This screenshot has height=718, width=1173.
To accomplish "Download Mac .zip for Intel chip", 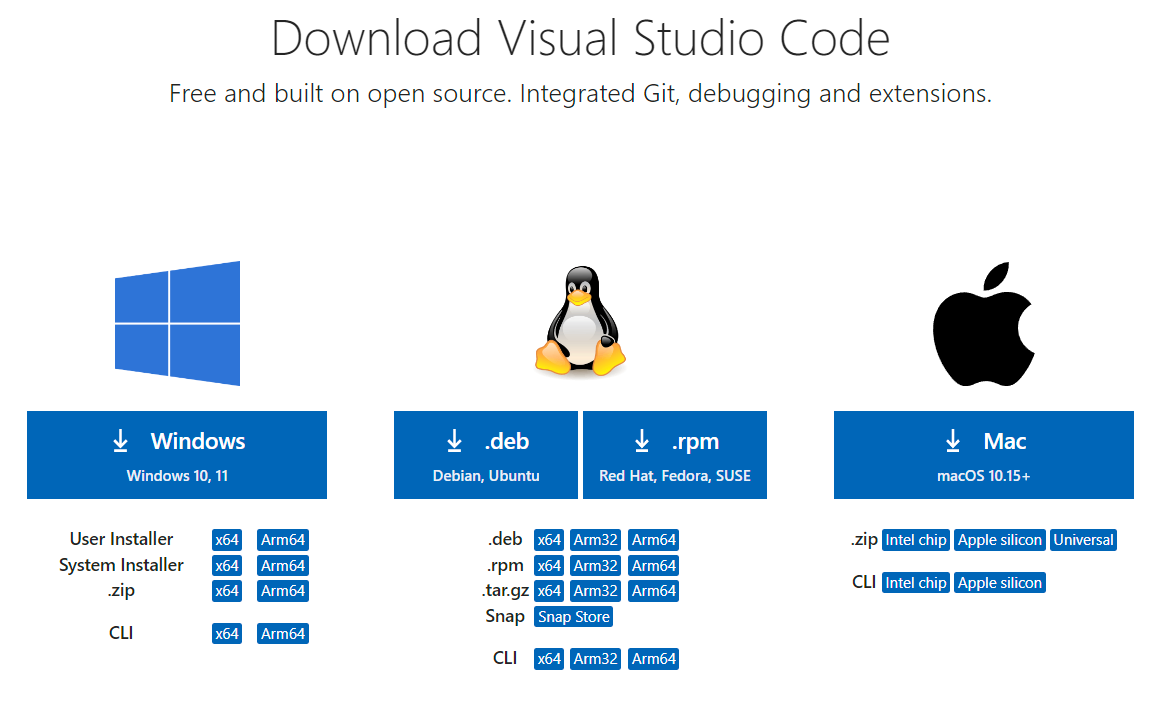I will [x=916, y=540].
